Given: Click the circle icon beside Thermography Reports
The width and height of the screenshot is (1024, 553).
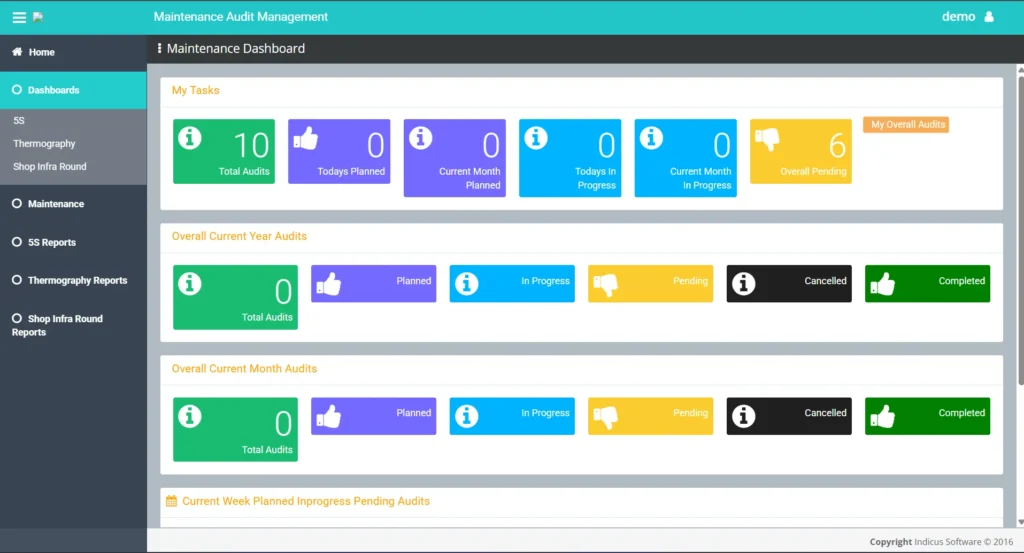Looking at the screenshot, I should pos(17,280).
